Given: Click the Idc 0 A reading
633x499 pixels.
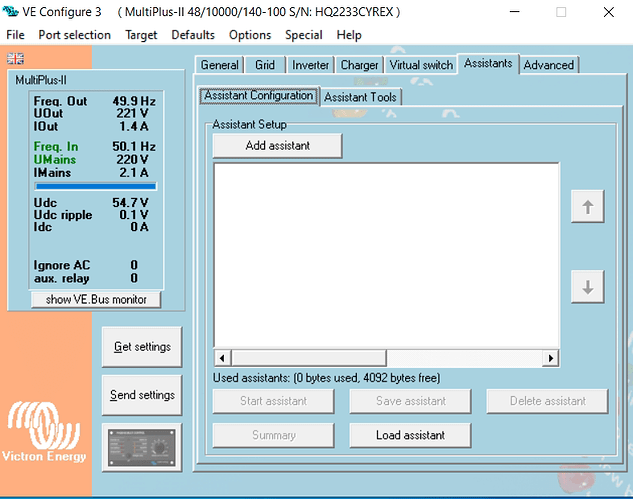Looking at the screenshot, I should [91, 227].
